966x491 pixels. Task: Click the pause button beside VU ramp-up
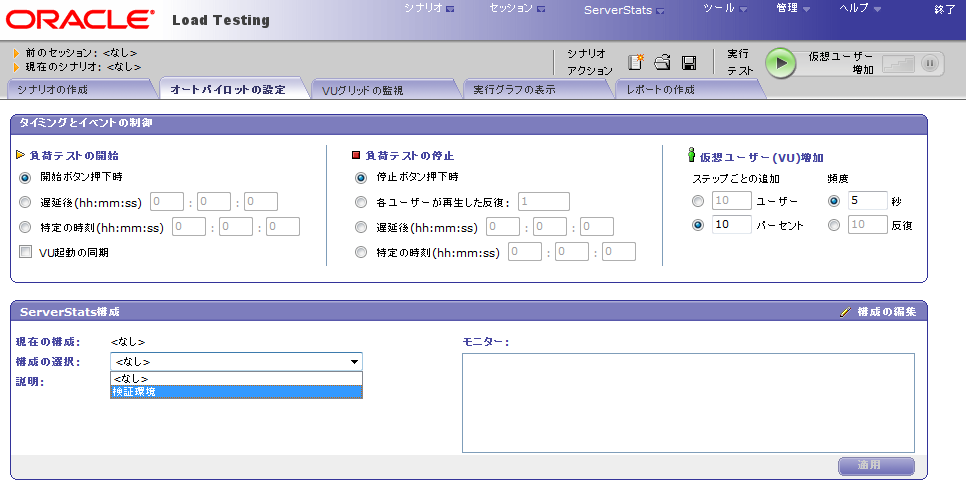pyautogui.click(x=930, y=63)
